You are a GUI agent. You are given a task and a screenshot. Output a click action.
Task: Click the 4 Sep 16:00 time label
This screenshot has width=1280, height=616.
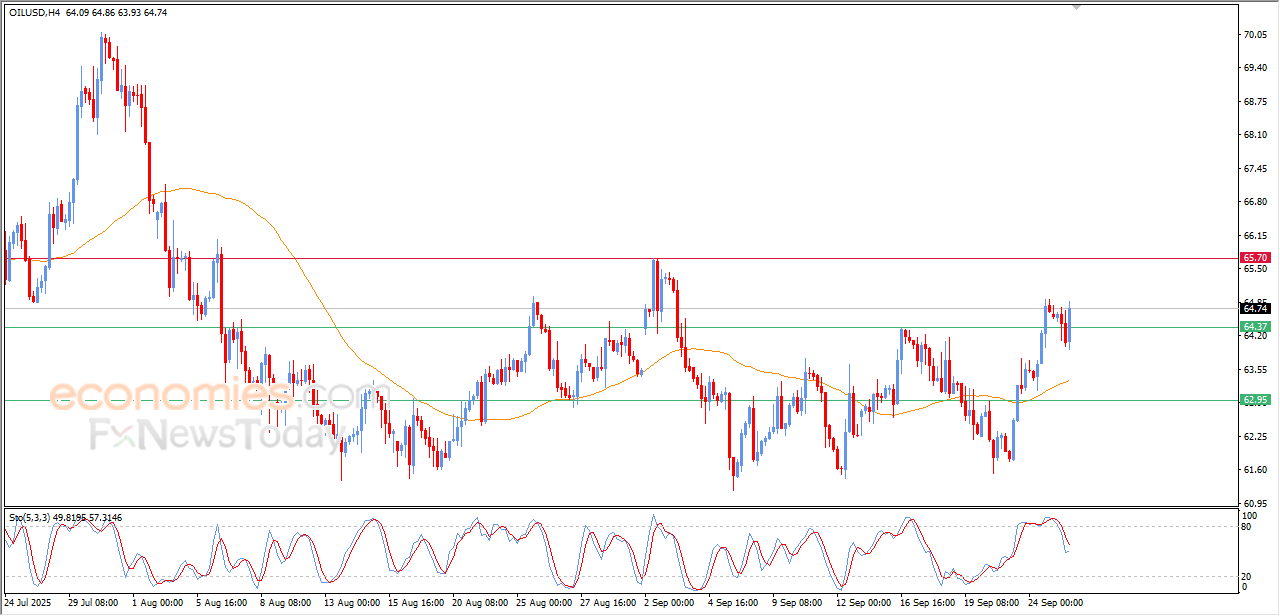[x=733, y=603]
